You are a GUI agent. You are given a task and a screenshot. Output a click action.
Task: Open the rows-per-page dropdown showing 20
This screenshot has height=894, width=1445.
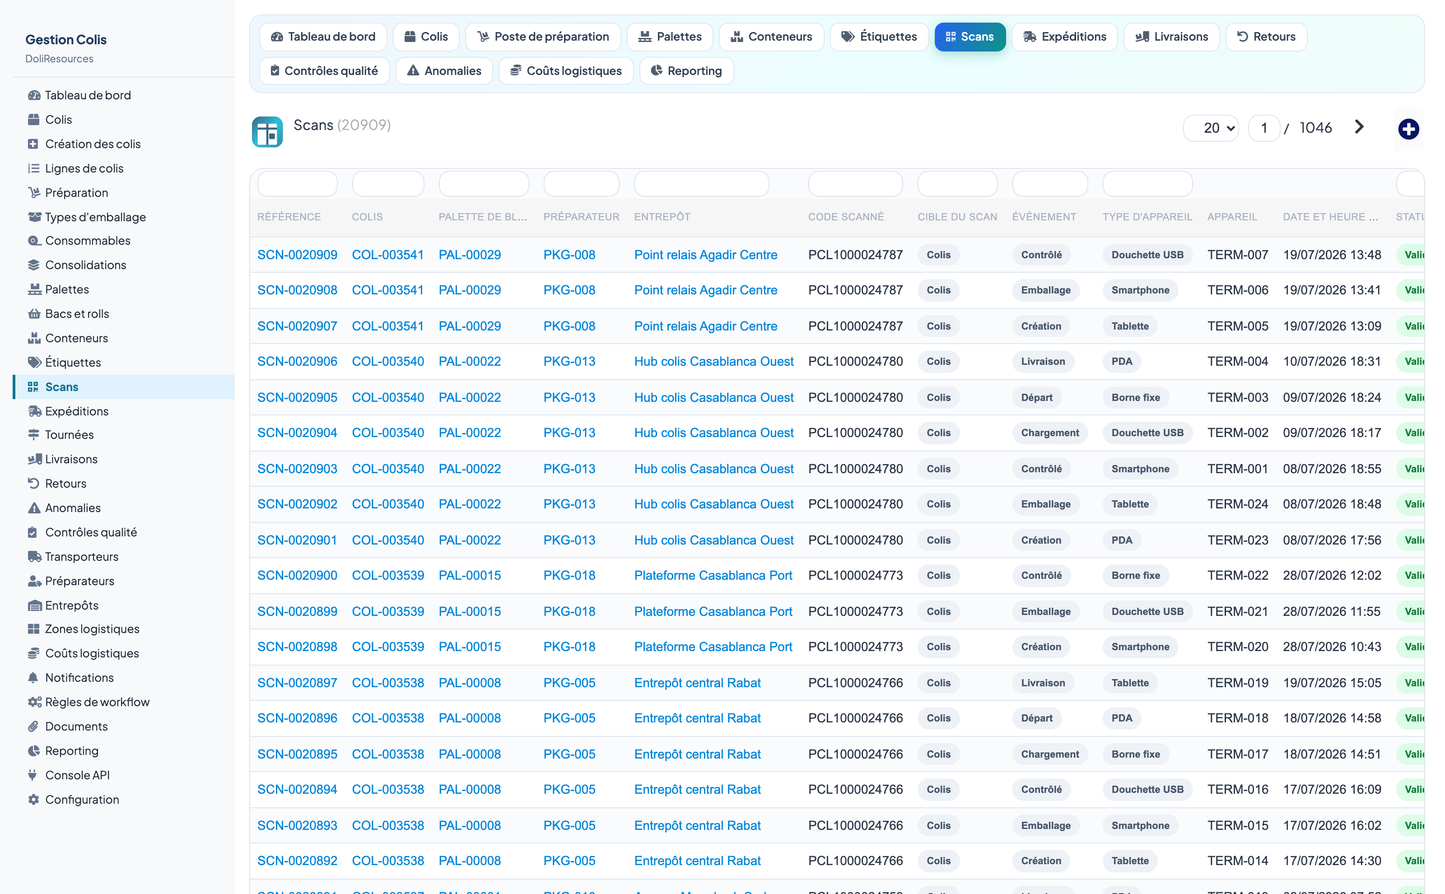click(1211, 128)
